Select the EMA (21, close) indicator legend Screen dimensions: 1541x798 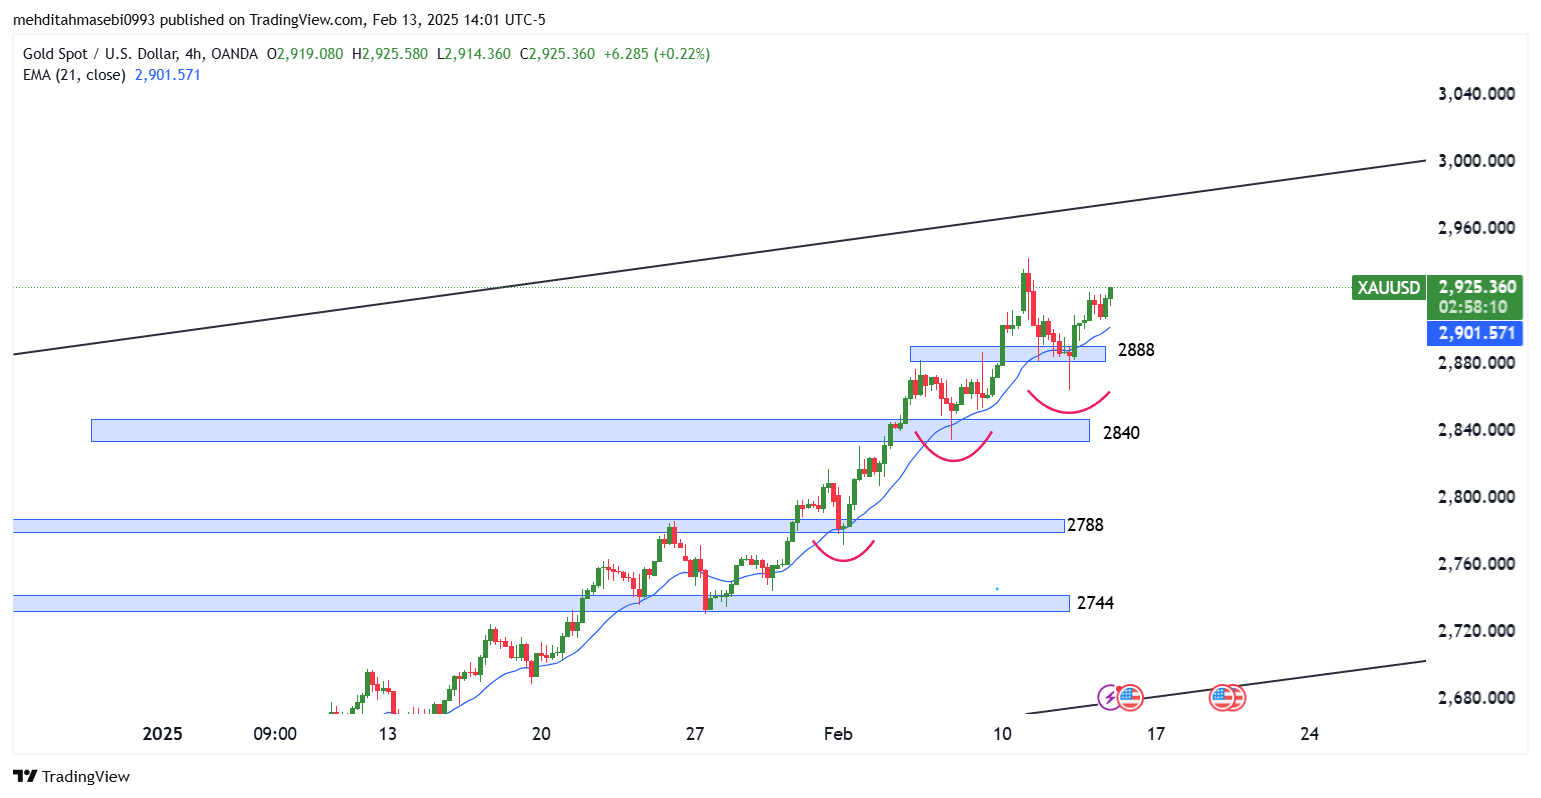point(74,75)
